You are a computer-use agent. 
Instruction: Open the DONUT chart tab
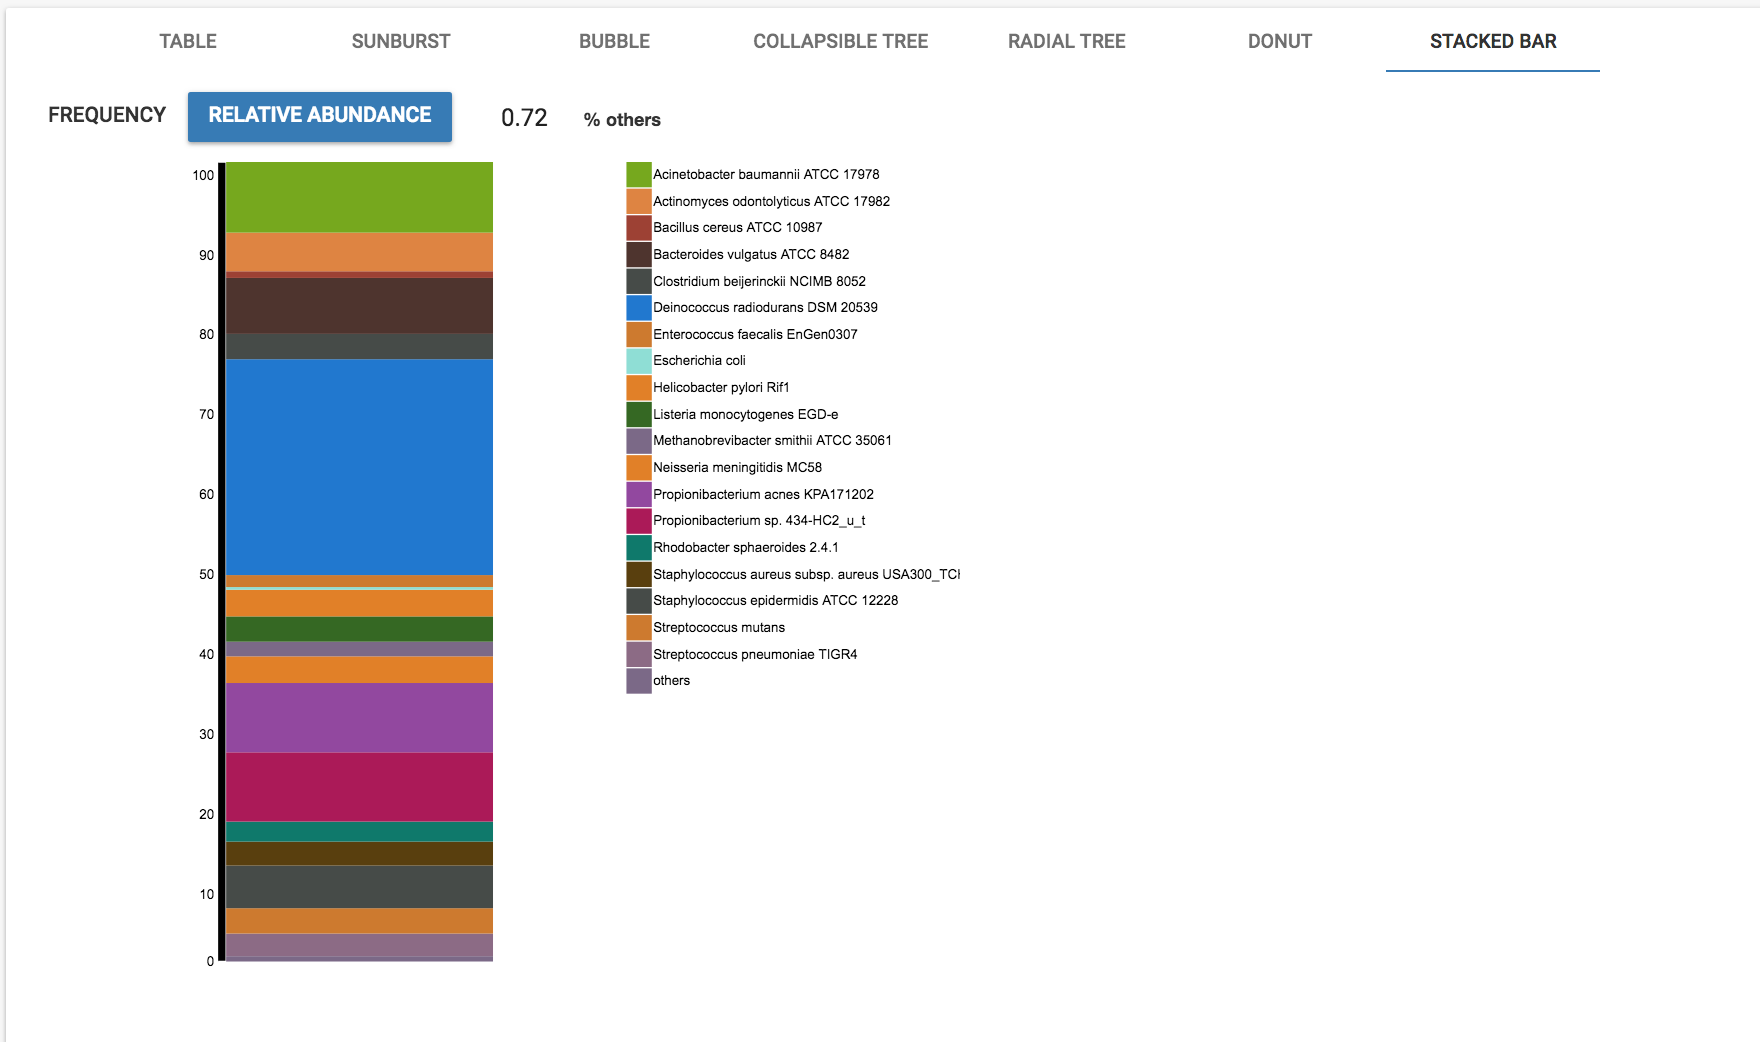pos(1279,41)
